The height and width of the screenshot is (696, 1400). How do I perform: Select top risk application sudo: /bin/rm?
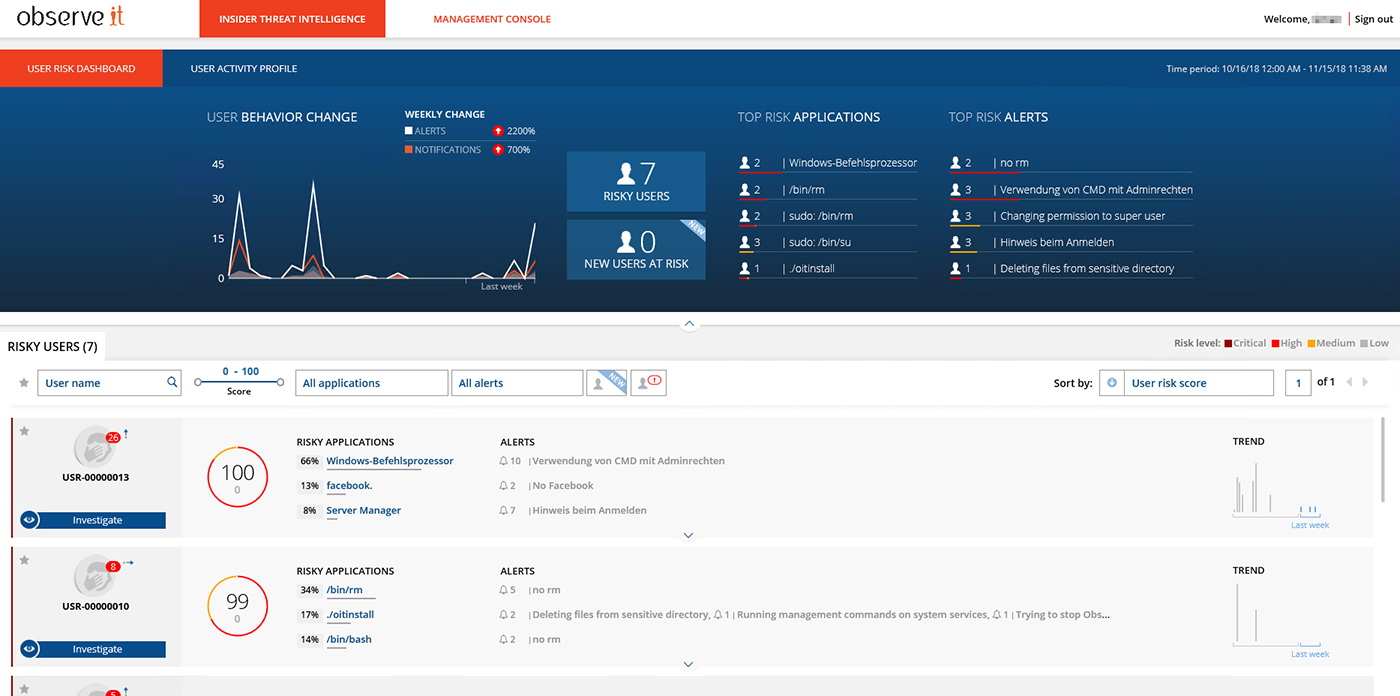[820, 216]
